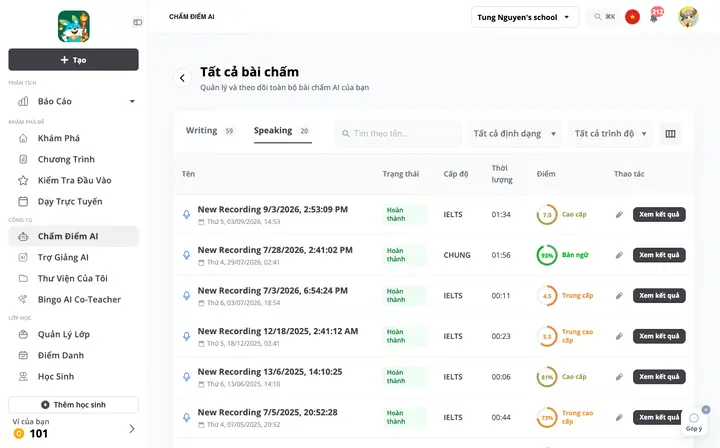
Task: Expand the Ví của bạn wallet chevron
Action: (132, 429)
